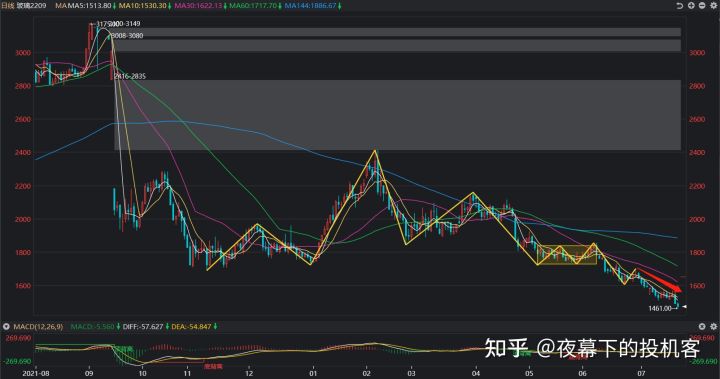Image resolution: width=720 pixels, height=379 pixels.
Task: Select the MA5:1513.80 moving average label
Action: coord(90,6)
